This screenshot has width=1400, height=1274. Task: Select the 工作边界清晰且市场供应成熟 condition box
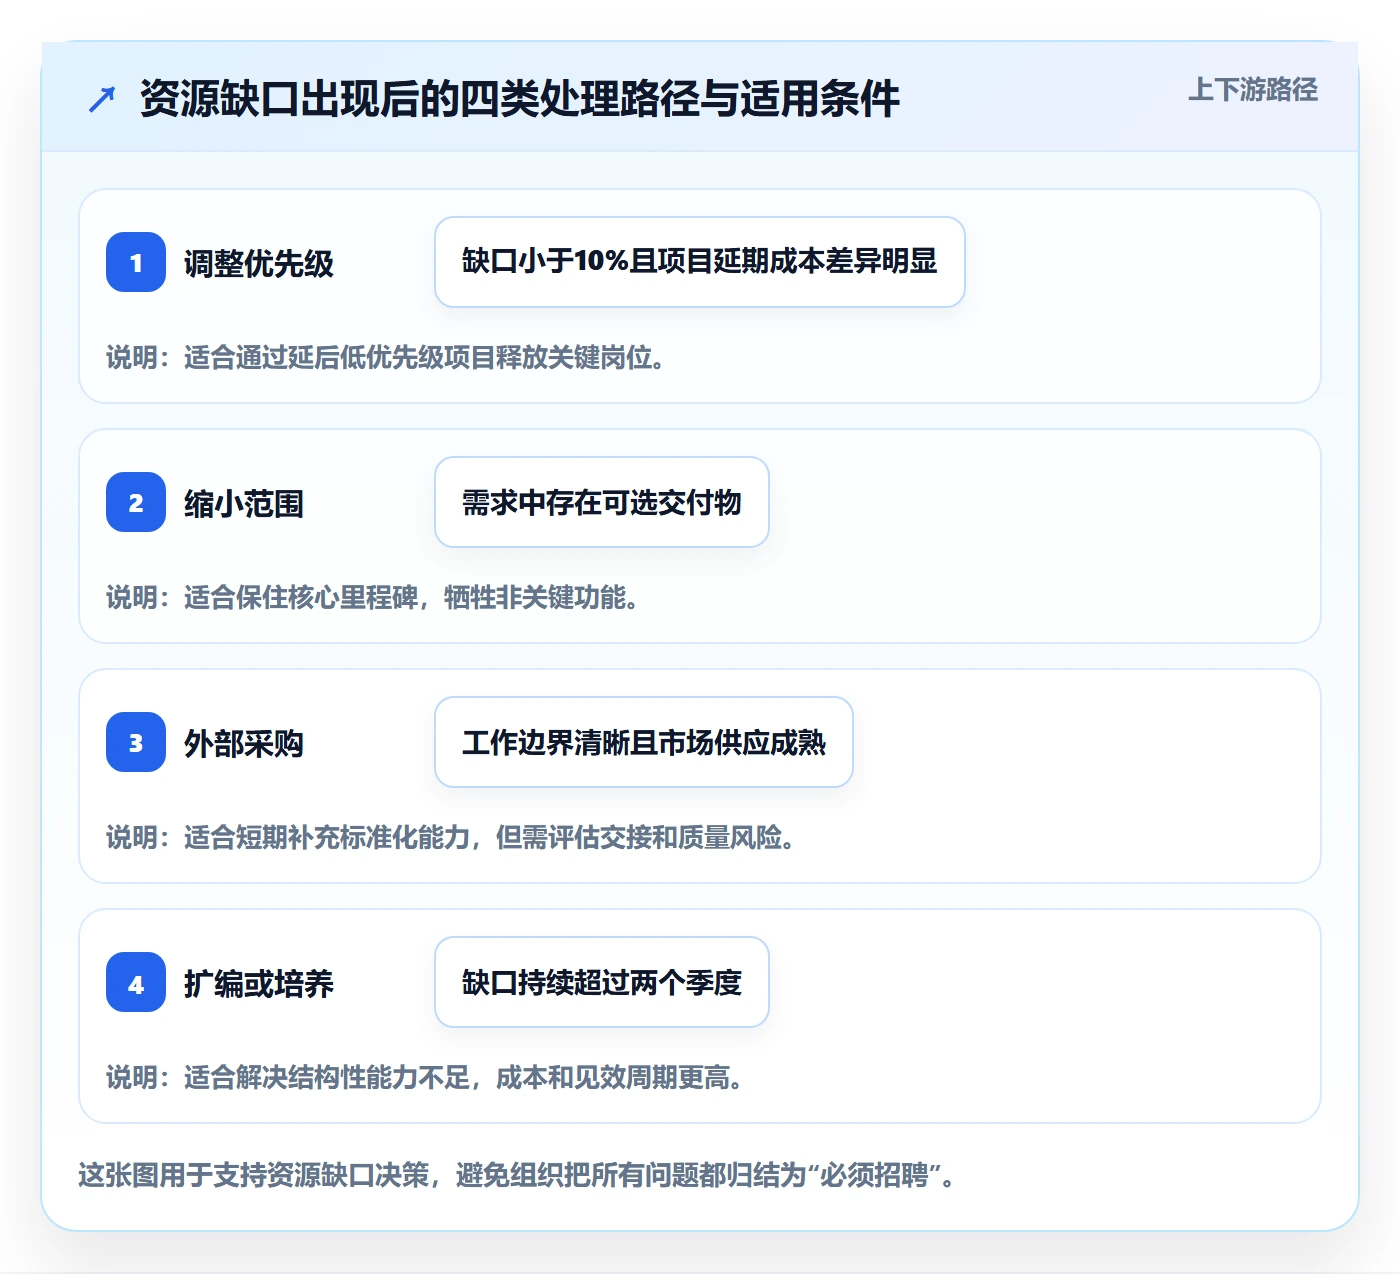[x=644, y=742]
